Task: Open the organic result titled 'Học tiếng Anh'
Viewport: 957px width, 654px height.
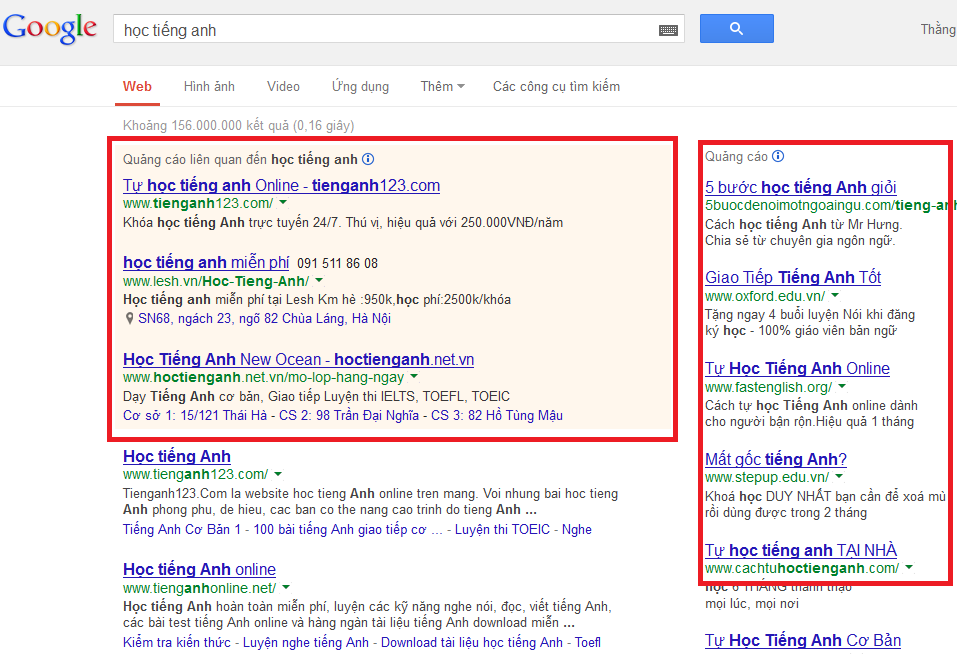Action: (177, 456)
